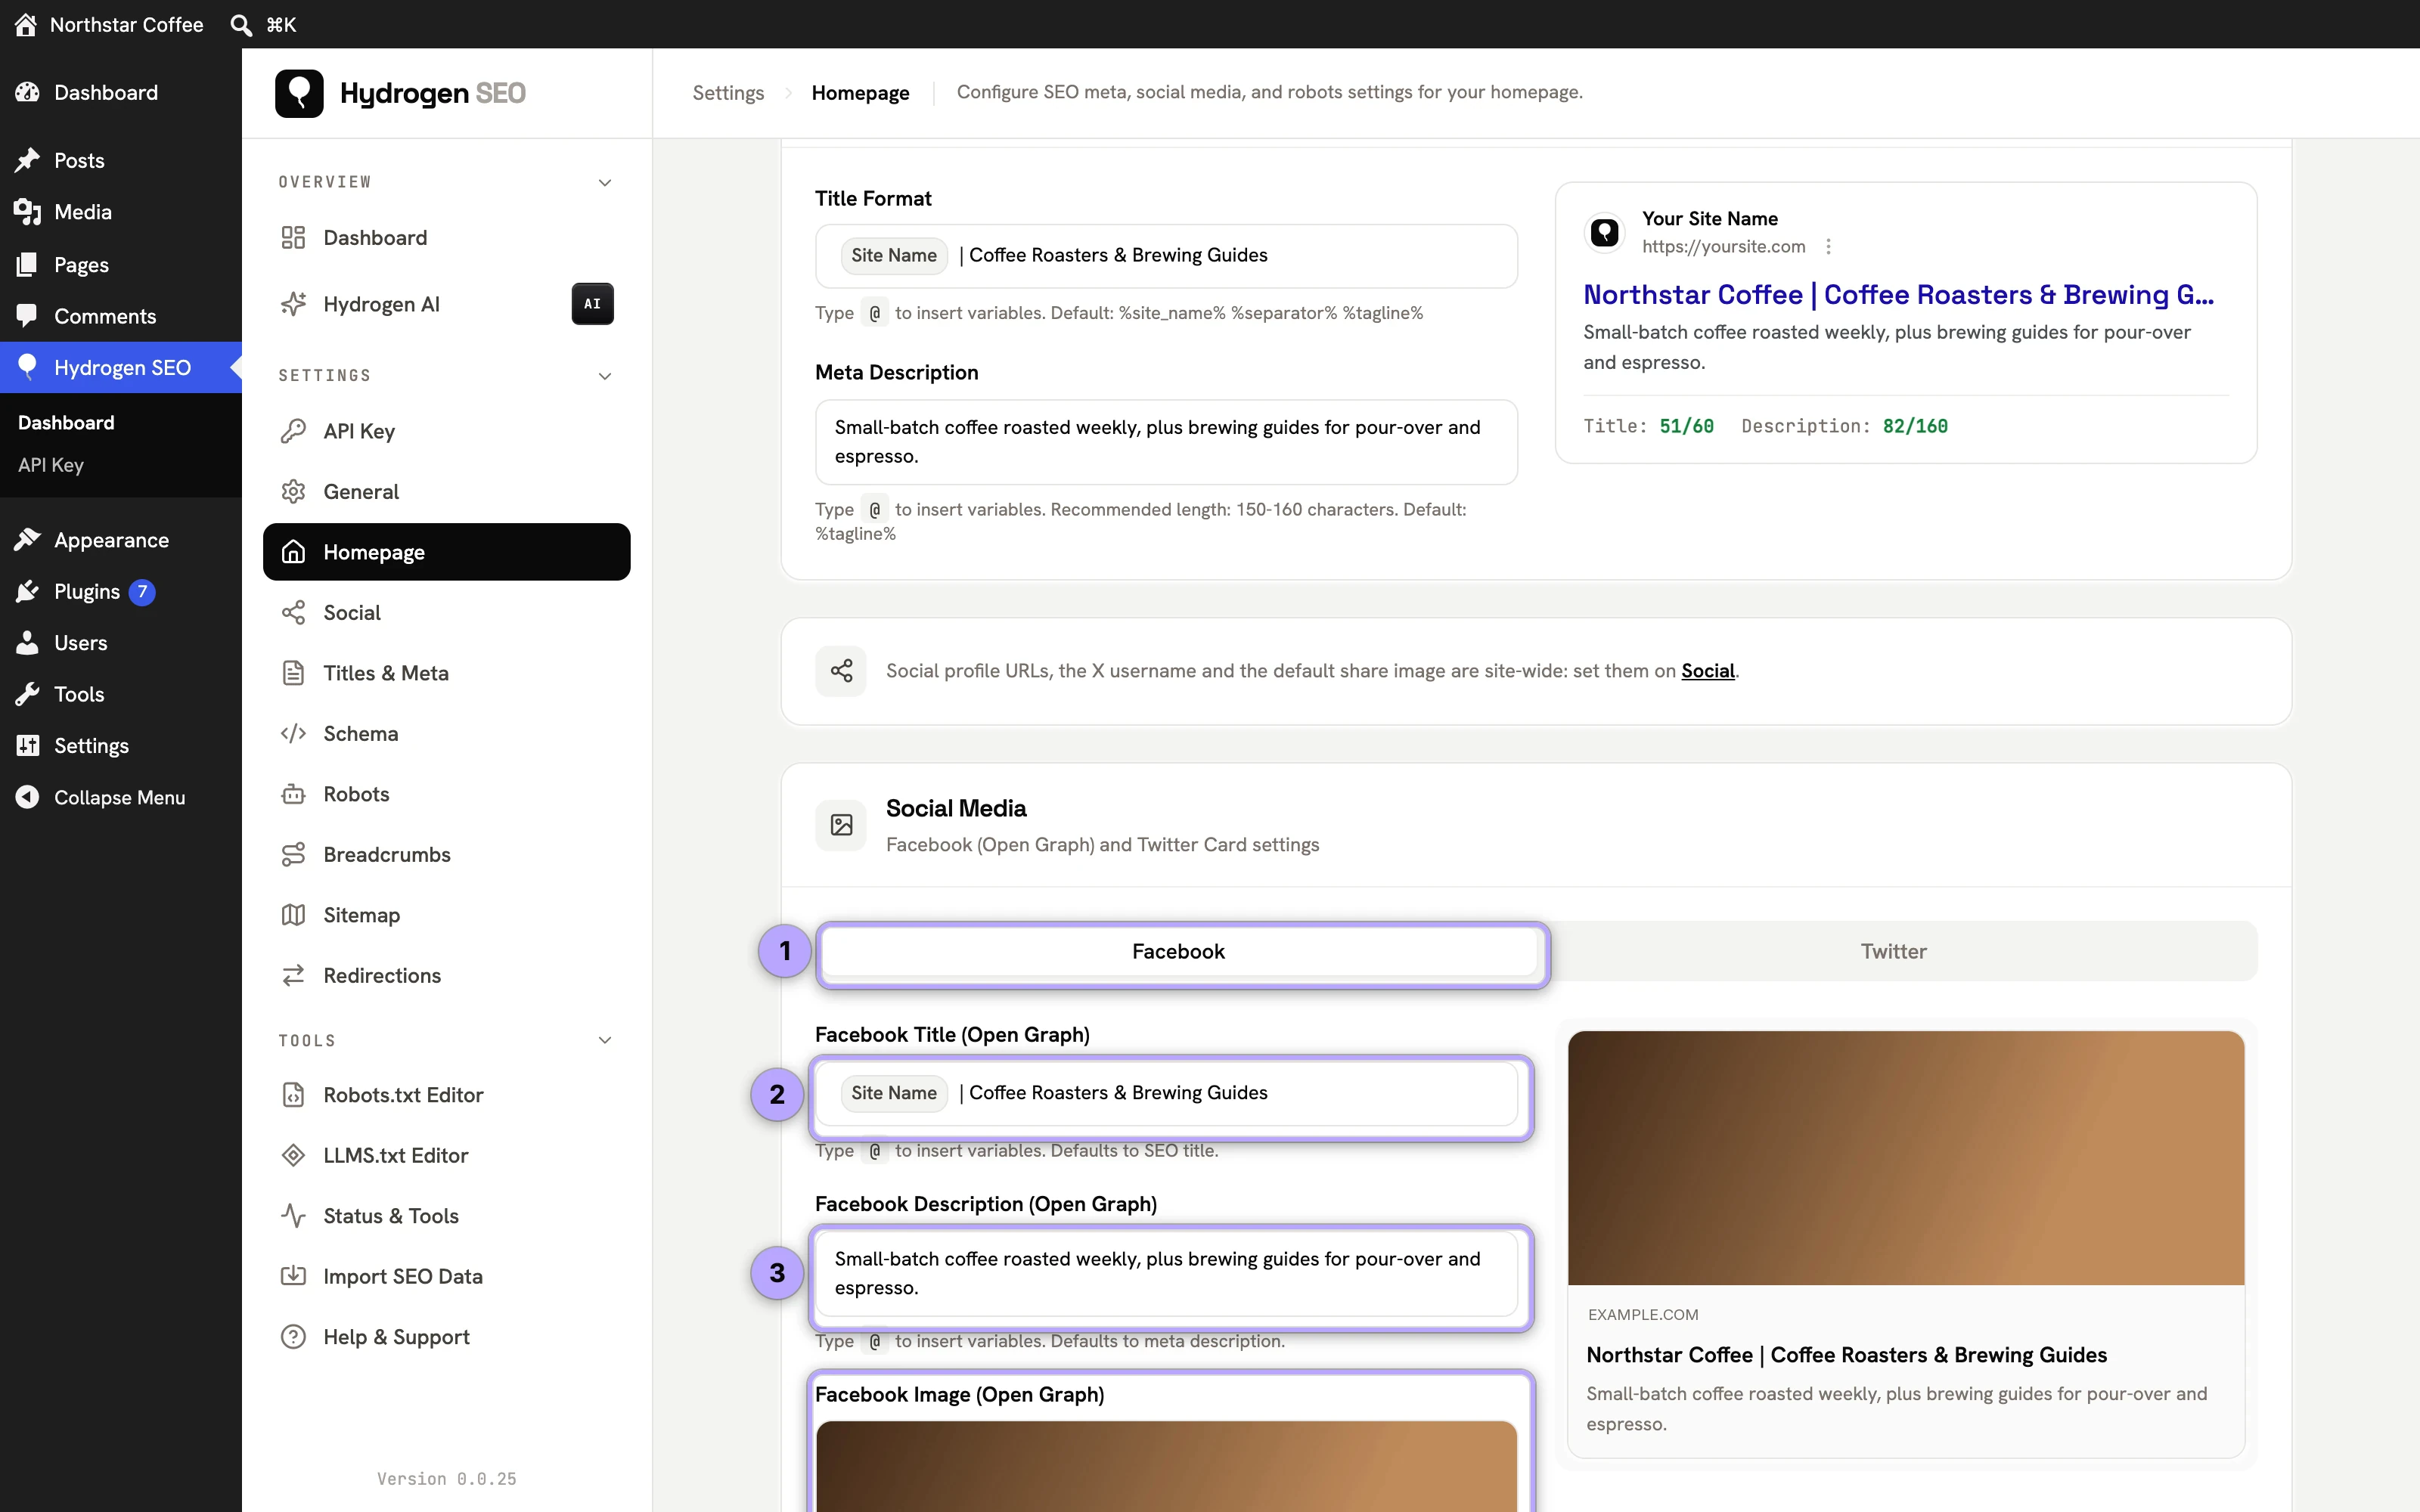Open Status & Tools page
The image size is (2420, 1512).
[446, 1216]
